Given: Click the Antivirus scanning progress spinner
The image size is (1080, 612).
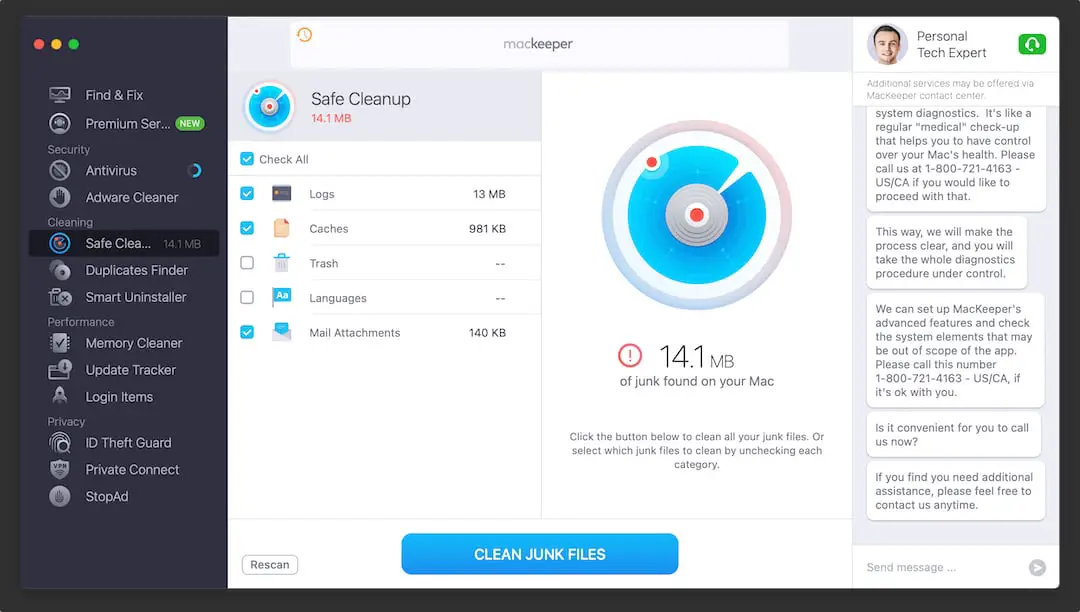Looking at the screenshot, I should (195, 170).
